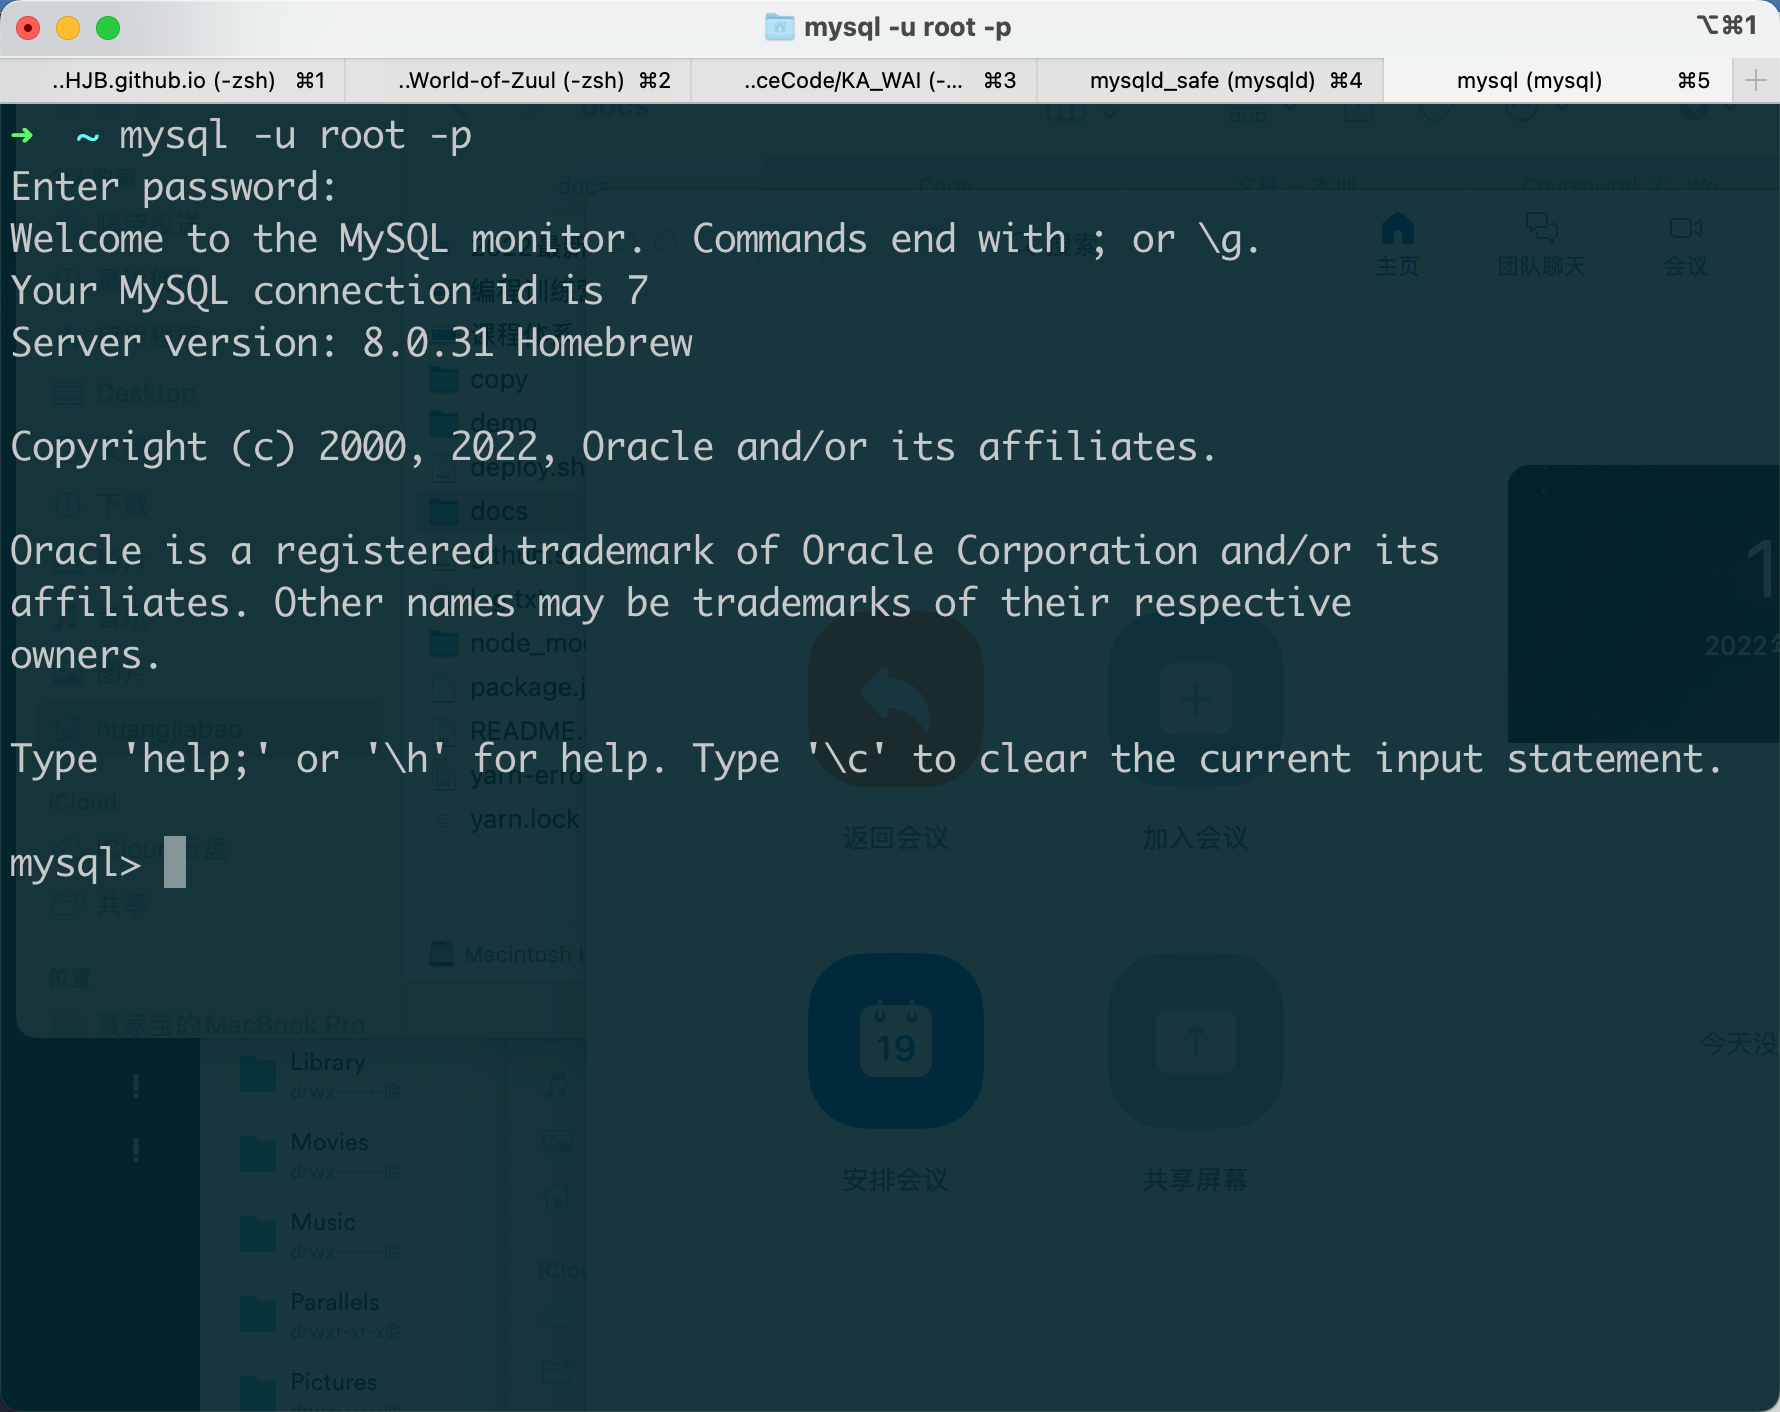Click the "Type 'help;' or '\h'" line
This screenshot has height=1412, width=1780.
tap(866, 759)
